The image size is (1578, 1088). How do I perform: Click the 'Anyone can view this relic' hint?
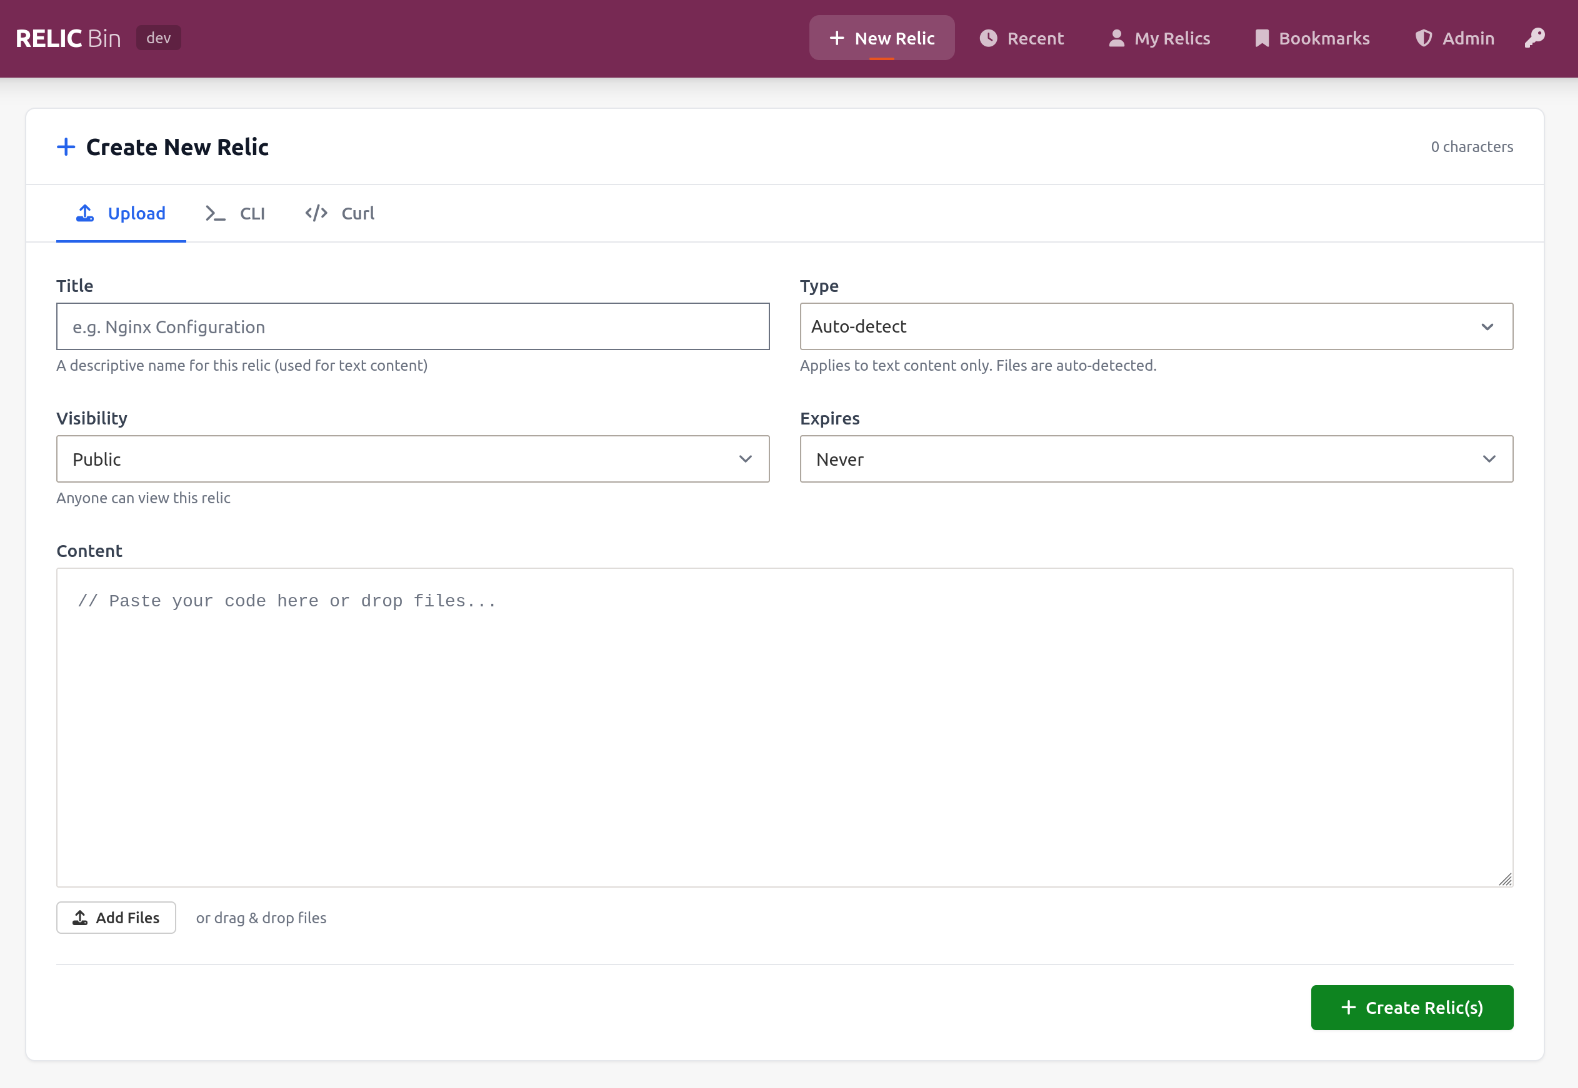point(143,498)
